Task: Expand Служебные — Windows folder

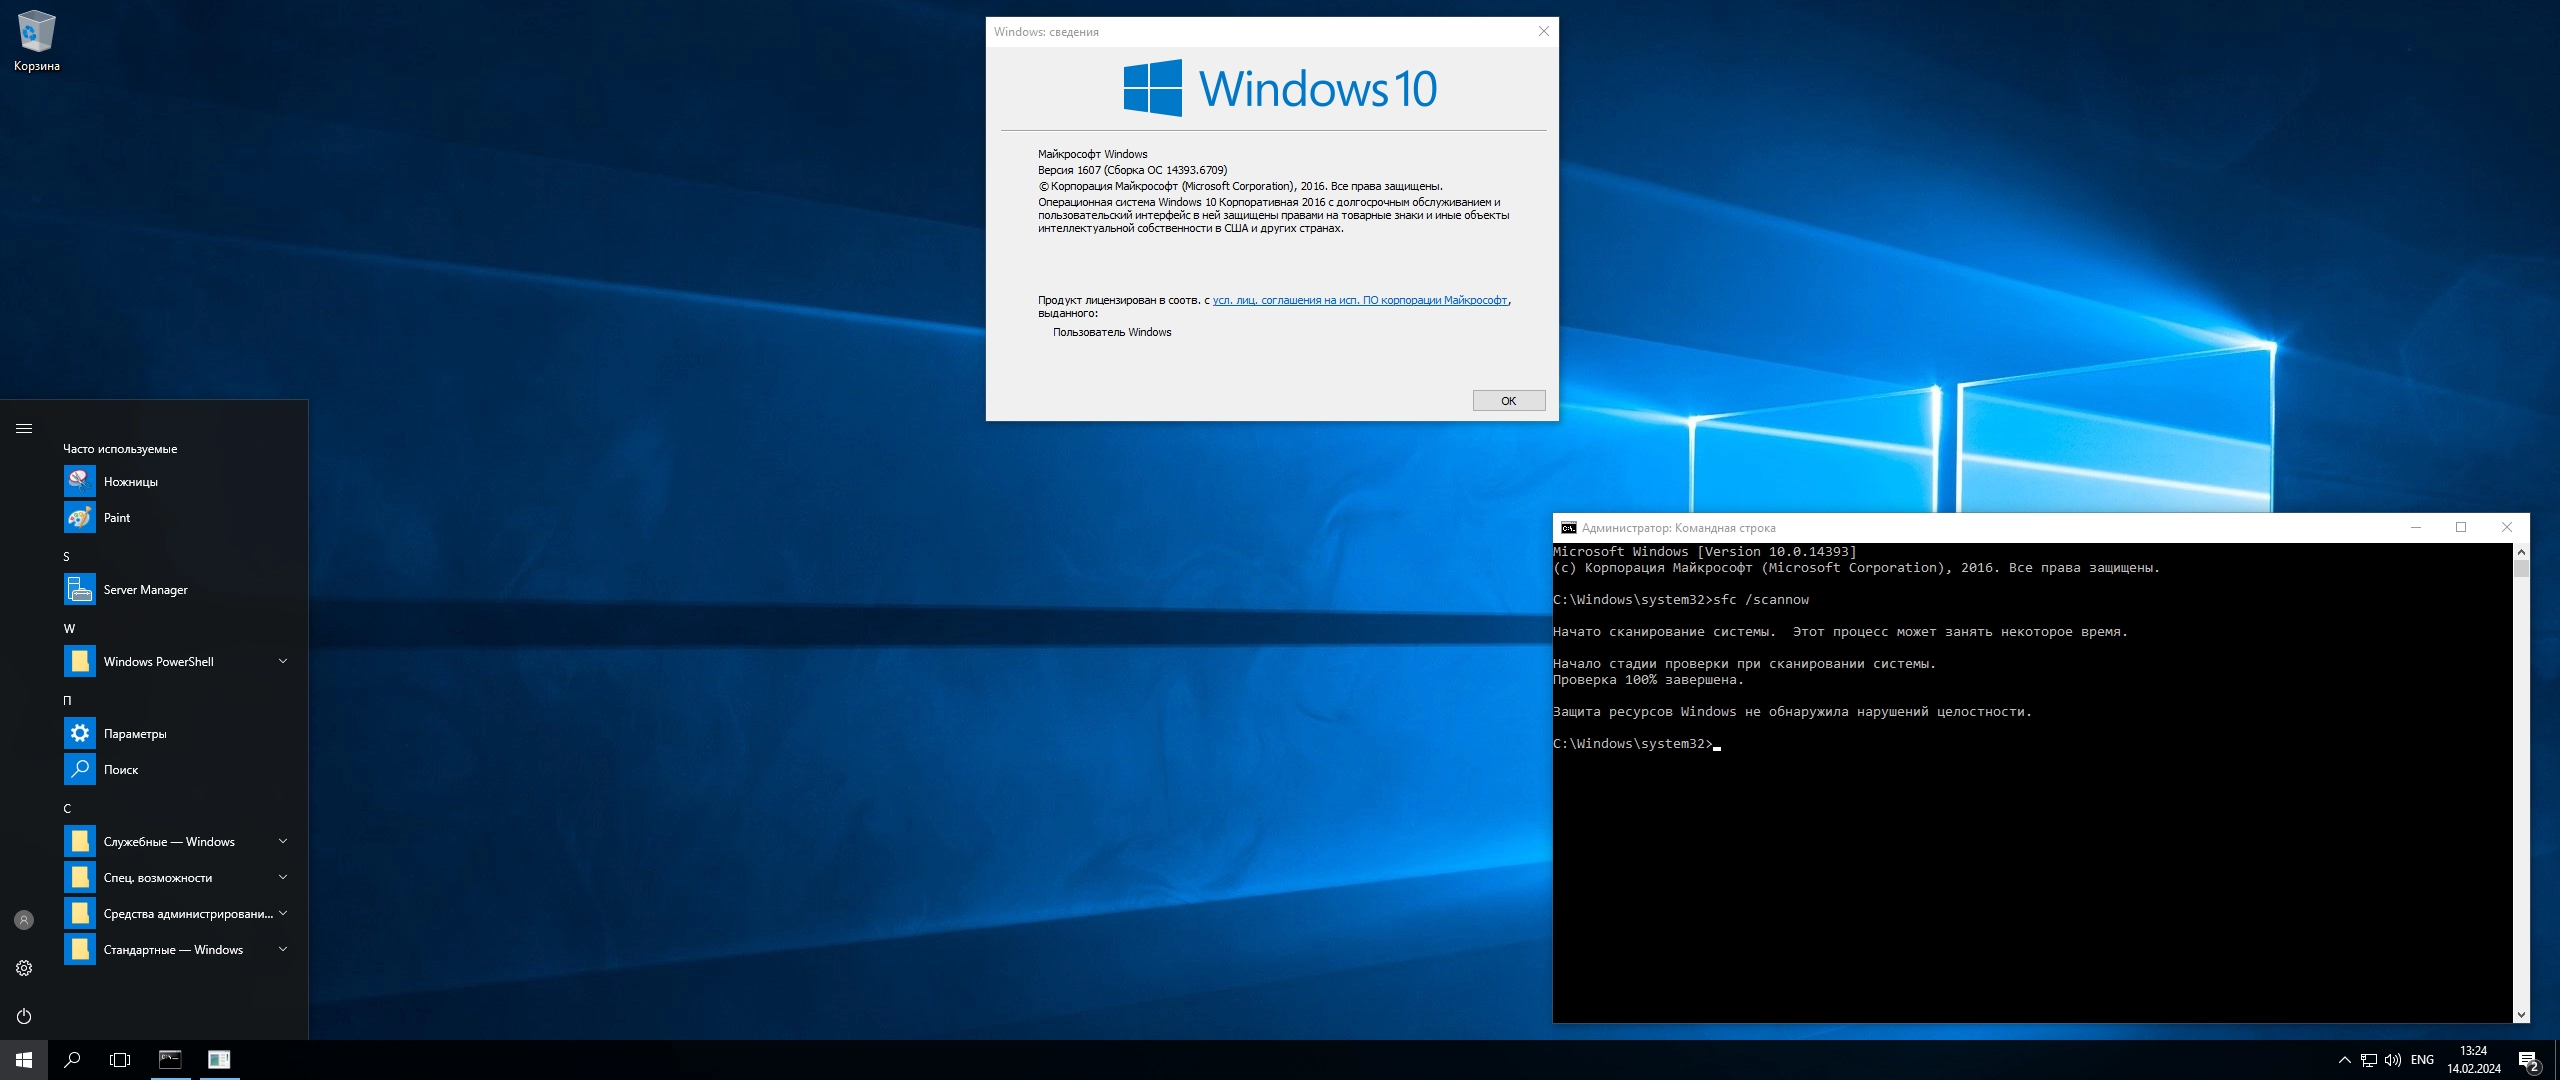Action: click(282, 842)
